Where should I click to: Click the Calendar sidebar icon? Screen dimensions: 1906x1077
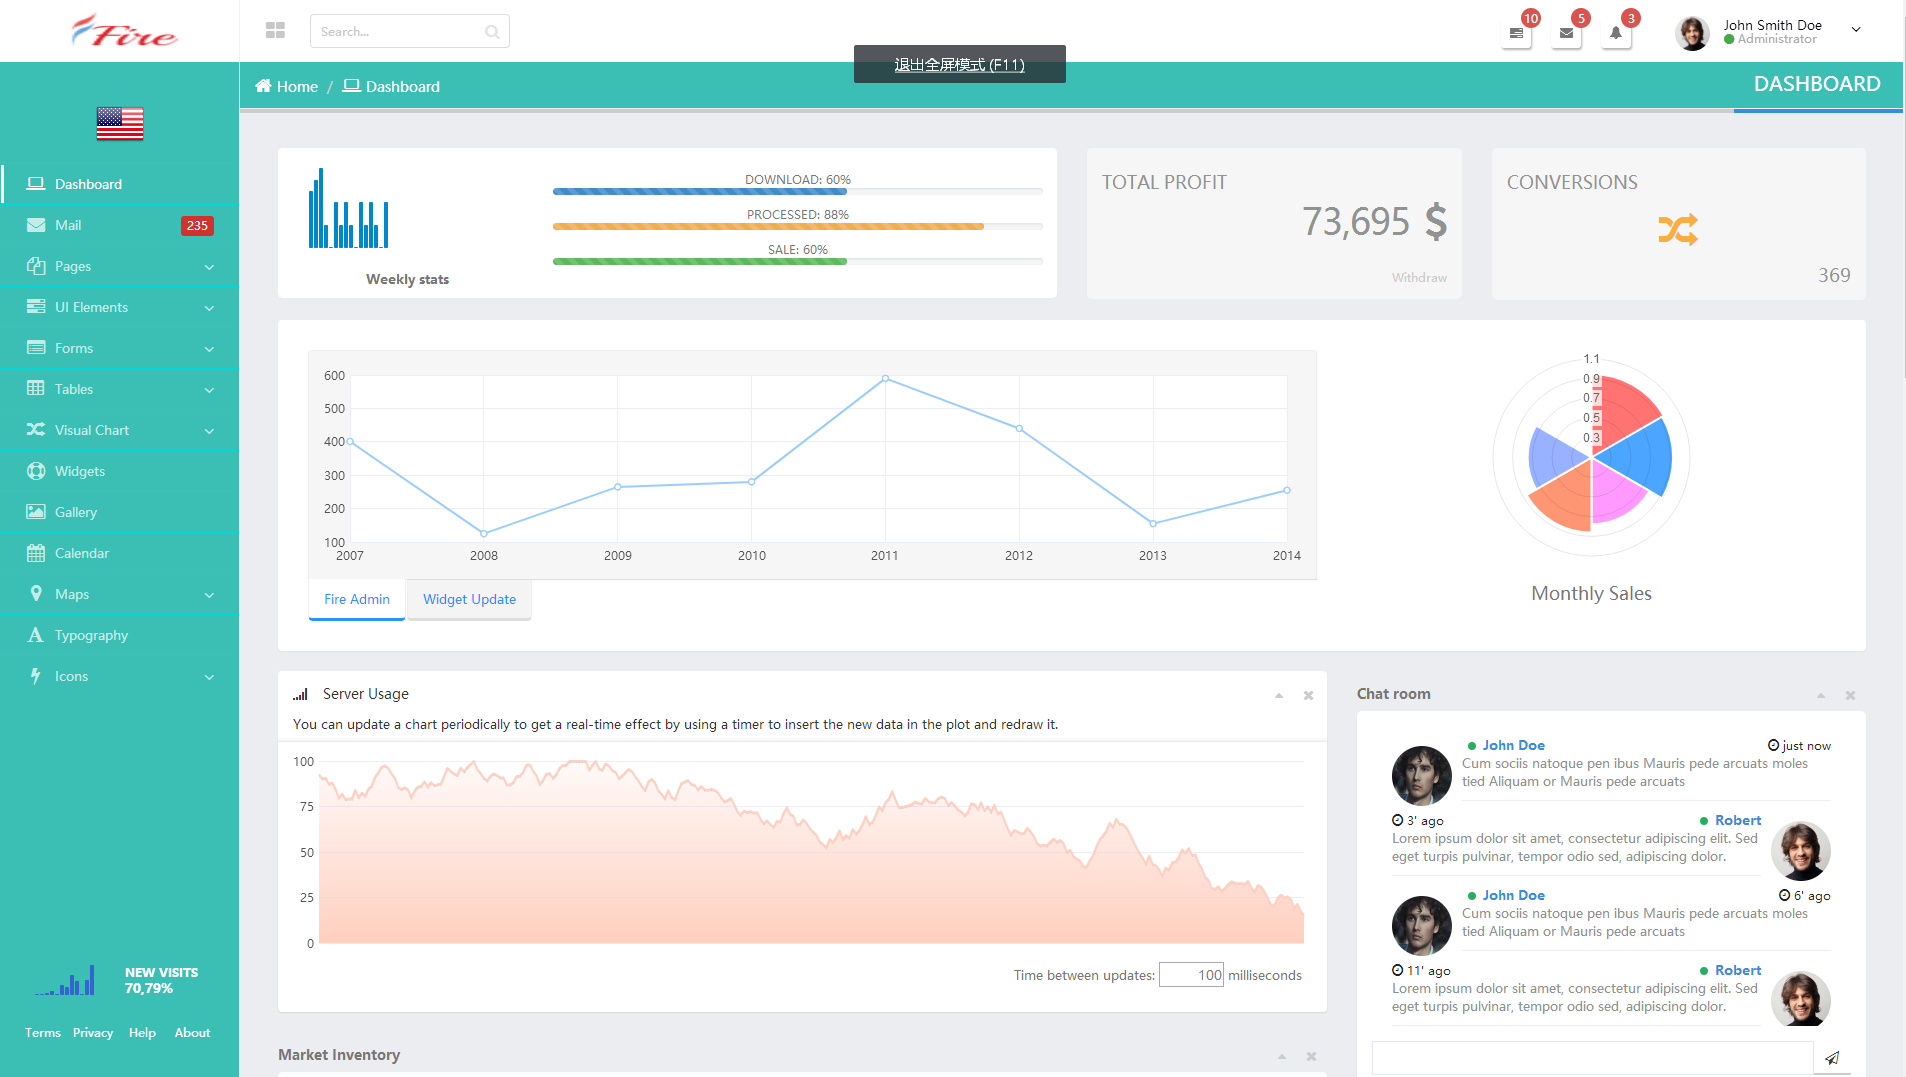click(x=36, y=553)
